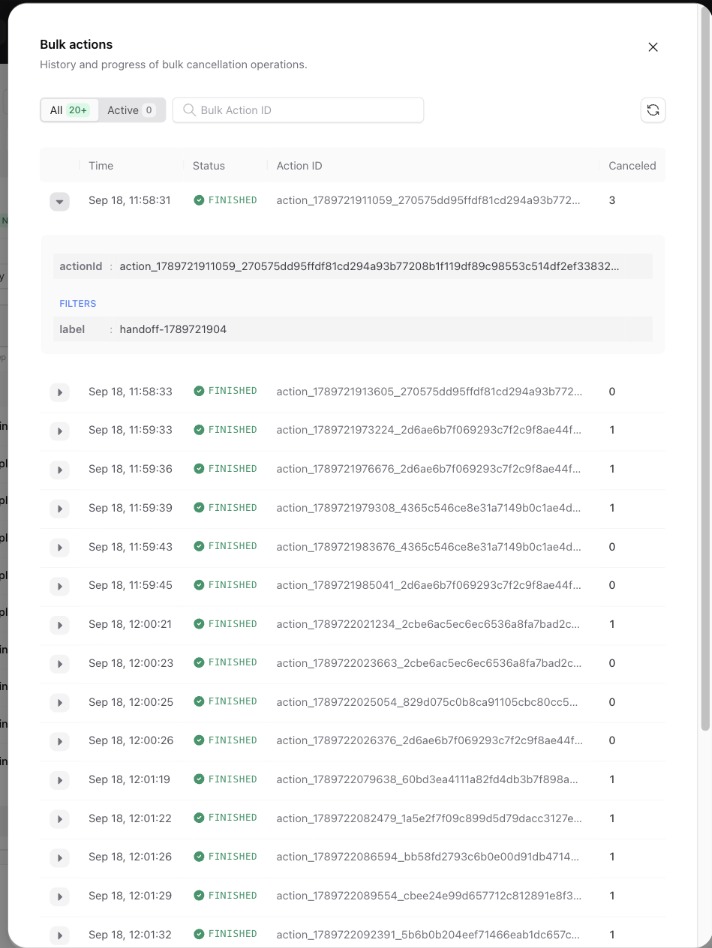Expand the Sep 18, 12:00:26 row
The height and width of the screenshot is (948, 712).
(59, 741)
